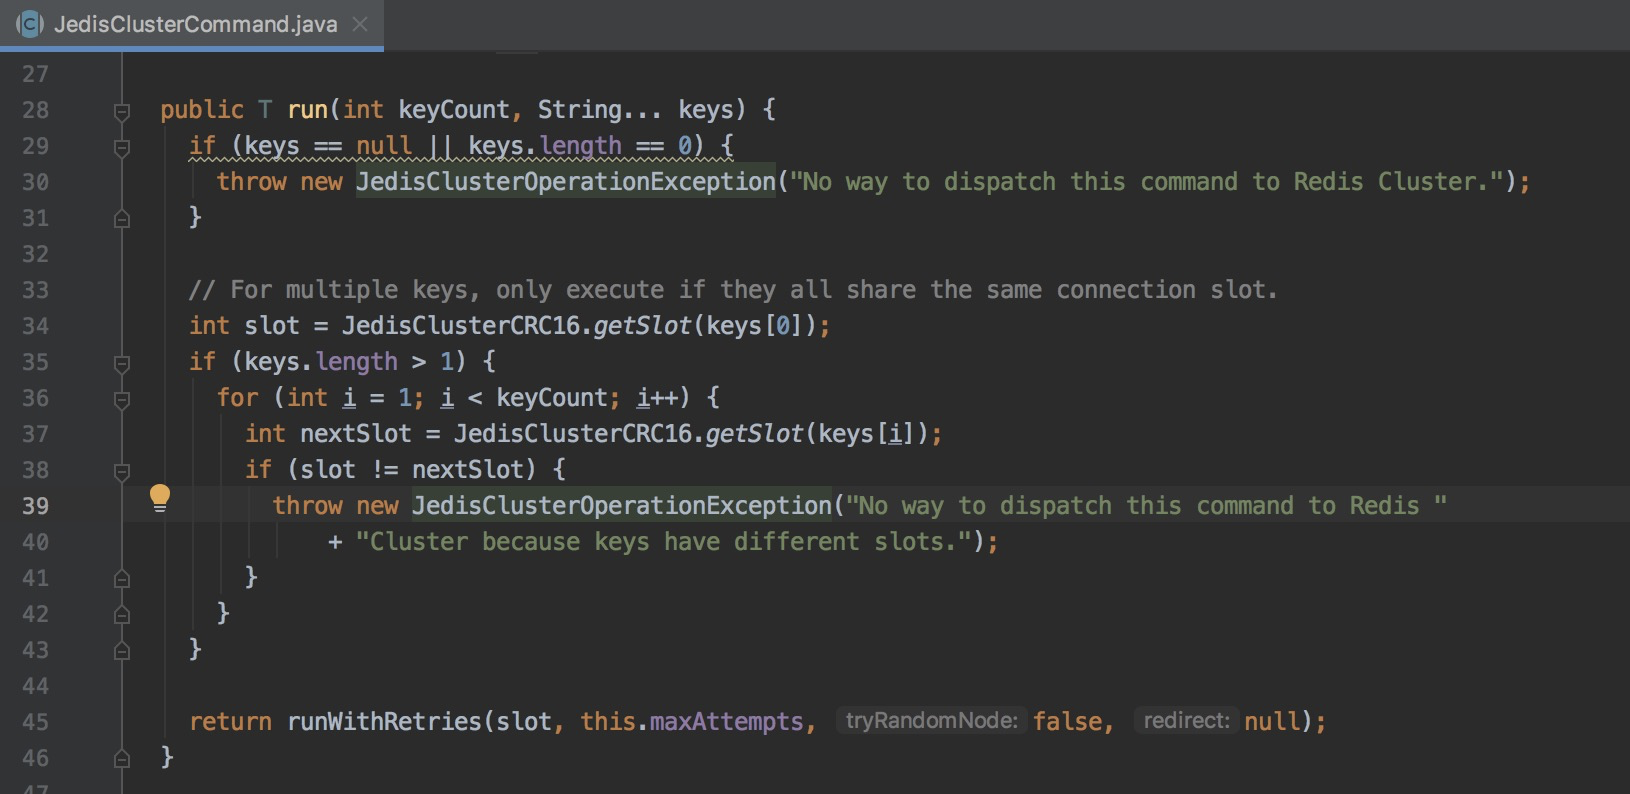Collapse the for loop fold on line 36

click(122, 399)
